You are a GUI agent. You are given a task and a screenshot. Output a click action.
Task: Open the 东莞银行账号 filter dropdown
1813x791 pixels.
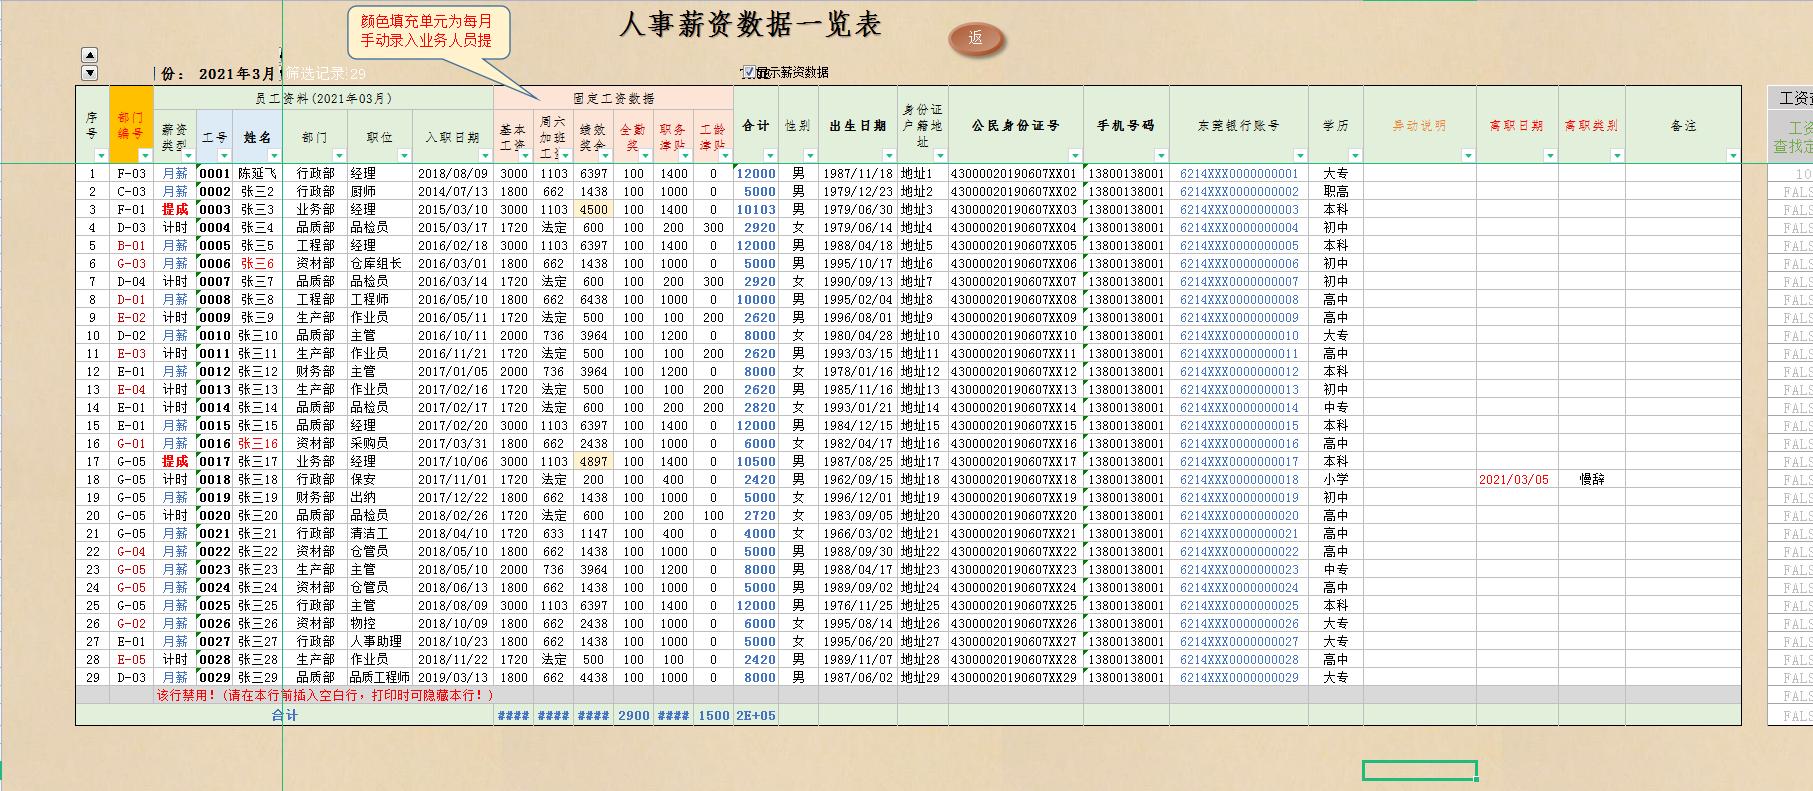pyautogui.click(x=1300, y=155)
